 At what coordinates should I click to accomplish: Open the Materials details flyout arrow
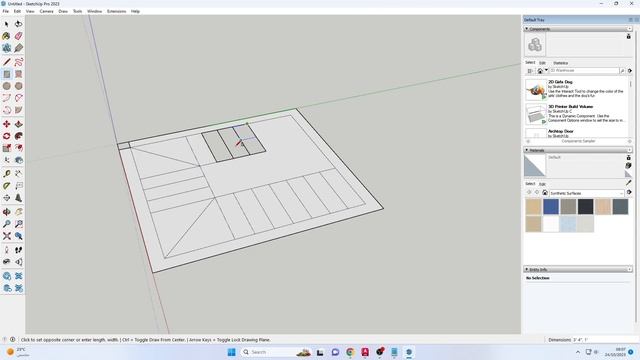(630, 192)
